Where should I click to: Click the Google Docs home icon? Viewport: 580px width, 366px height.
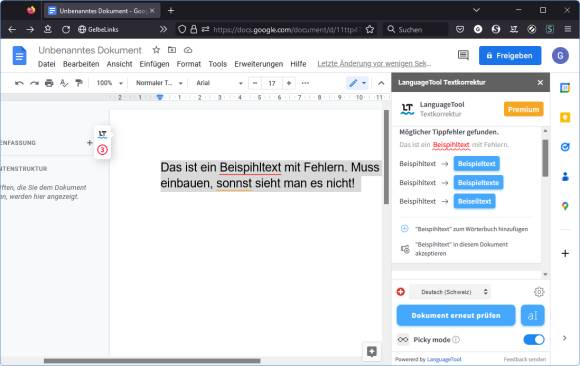pos(19,56)
